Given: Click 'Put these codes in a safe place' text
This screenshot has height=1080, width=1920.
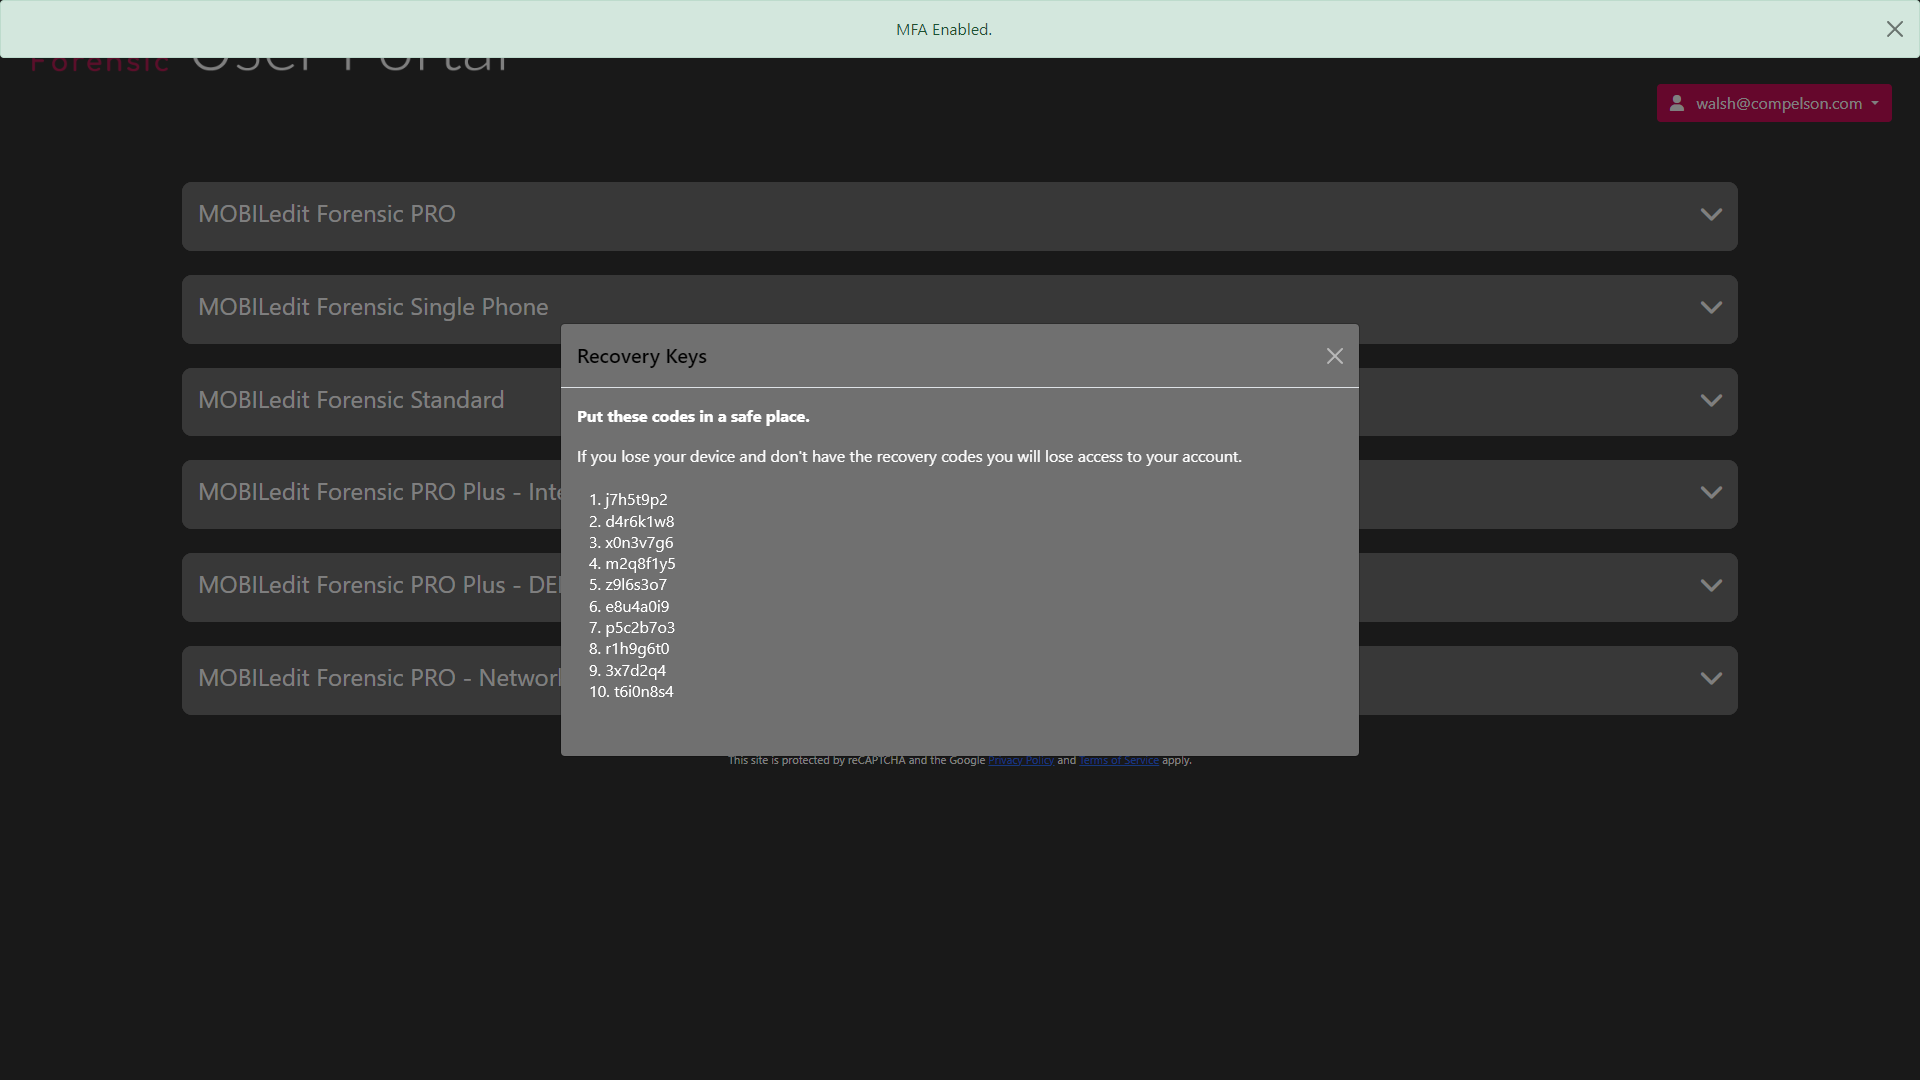Looking at the screenshot, I should click(x=693, y=417).
